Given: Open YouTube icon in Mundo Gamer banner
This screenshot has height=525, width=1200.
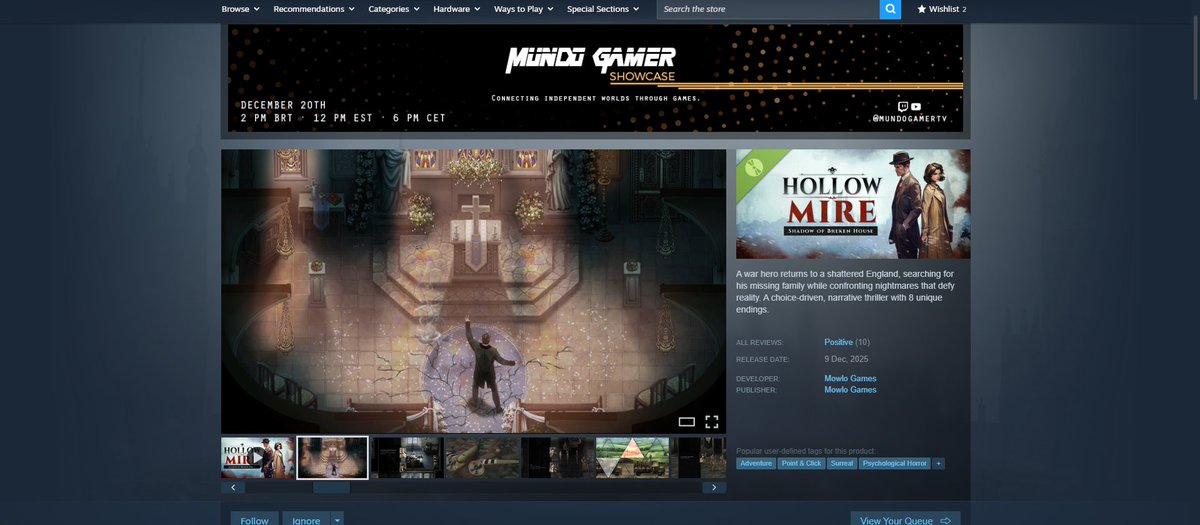Looking at the screenshot, I should click(916, 106).
